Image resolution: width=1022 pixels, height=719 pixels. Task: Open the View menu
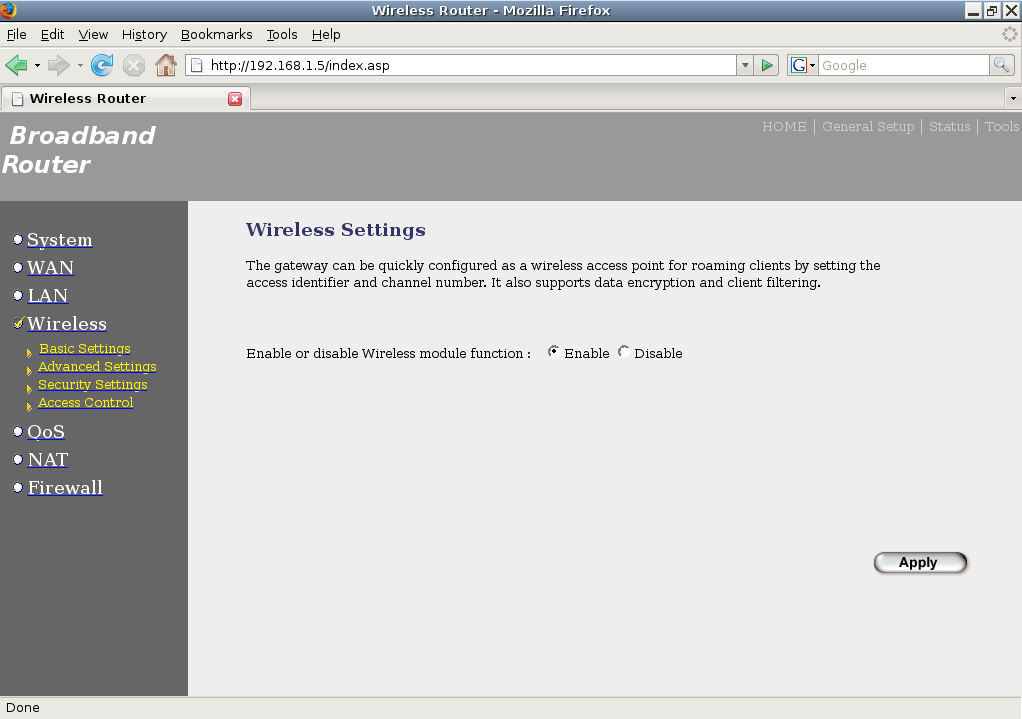(93, 35)
